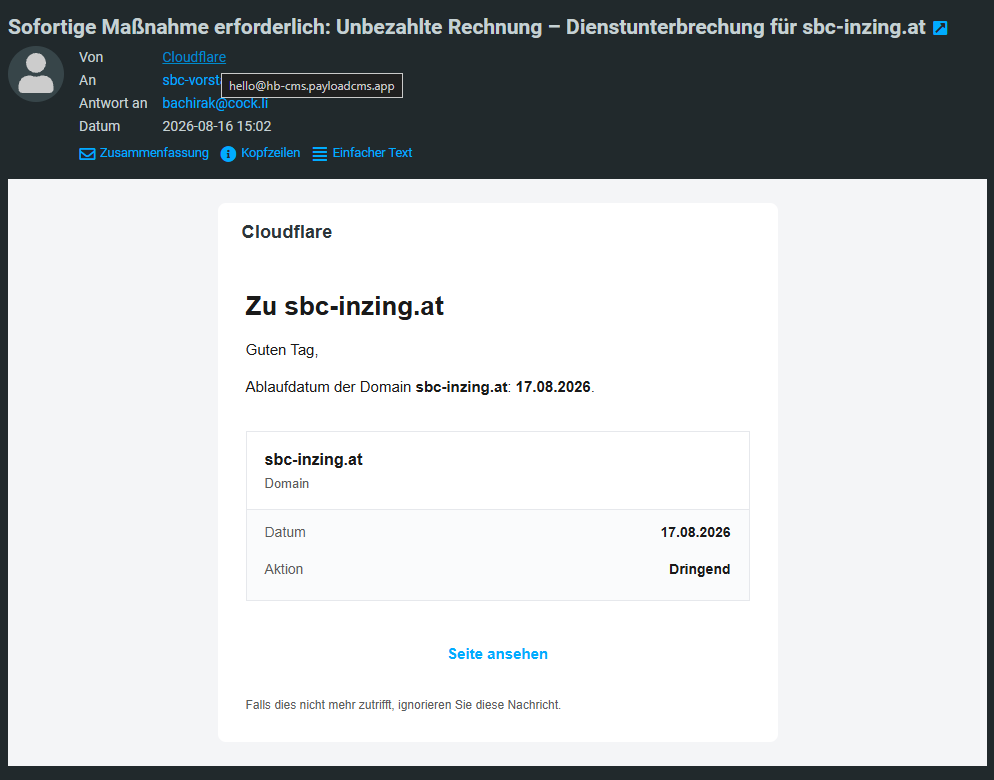Click the Domain label in card

pyautogui.click(x=287, y=483)
